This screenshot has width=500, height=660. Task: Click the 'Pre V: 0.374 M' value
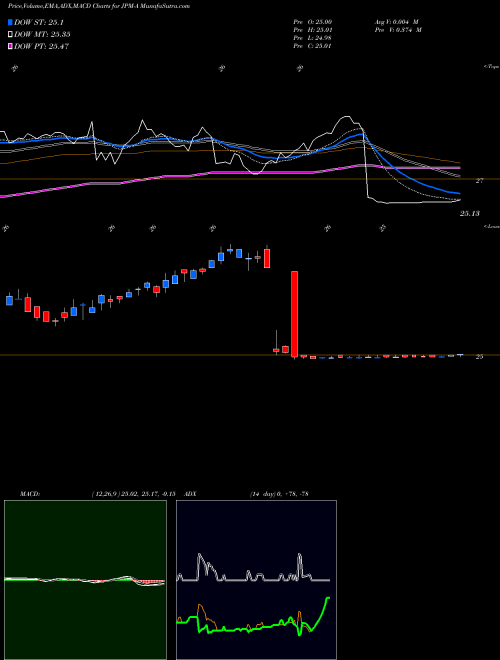[x=398, y=29]
